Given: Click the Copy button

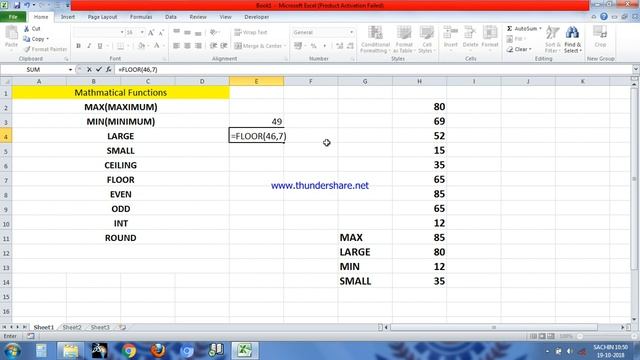Looking at the screenshot, I should [36, 39].
